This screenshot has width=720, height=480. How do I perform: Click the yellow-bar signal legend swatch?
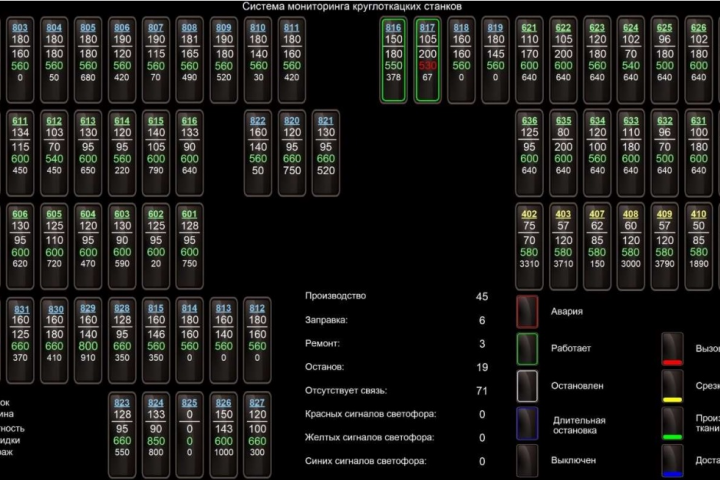coord(672,386)
